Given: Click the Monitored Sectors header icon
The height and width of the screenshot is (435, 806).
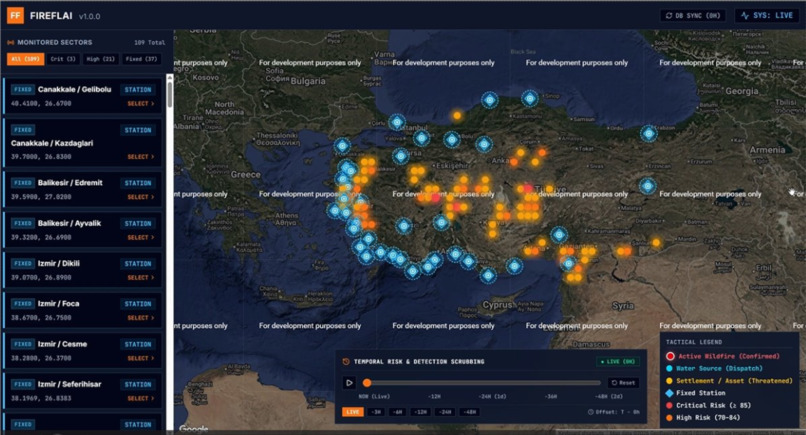Looking at the screenshot, I should coord(10,42).
